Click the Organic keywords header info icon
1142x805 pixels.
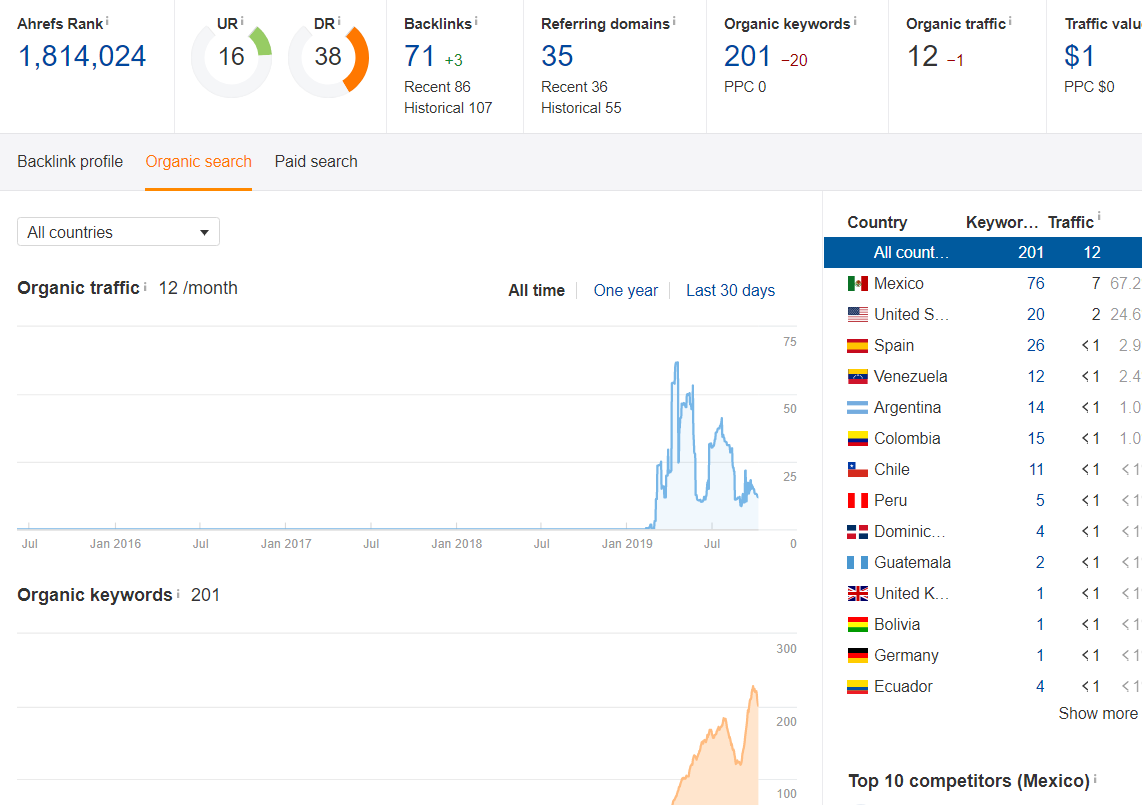click(854, 21)
